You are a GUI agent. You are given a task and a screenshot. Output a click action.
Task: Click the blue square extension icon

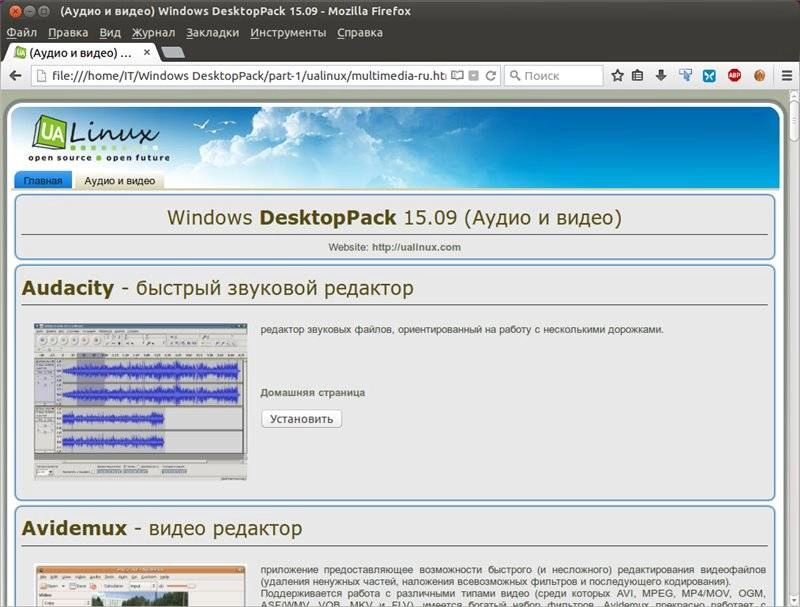click(x=709, y=75)
